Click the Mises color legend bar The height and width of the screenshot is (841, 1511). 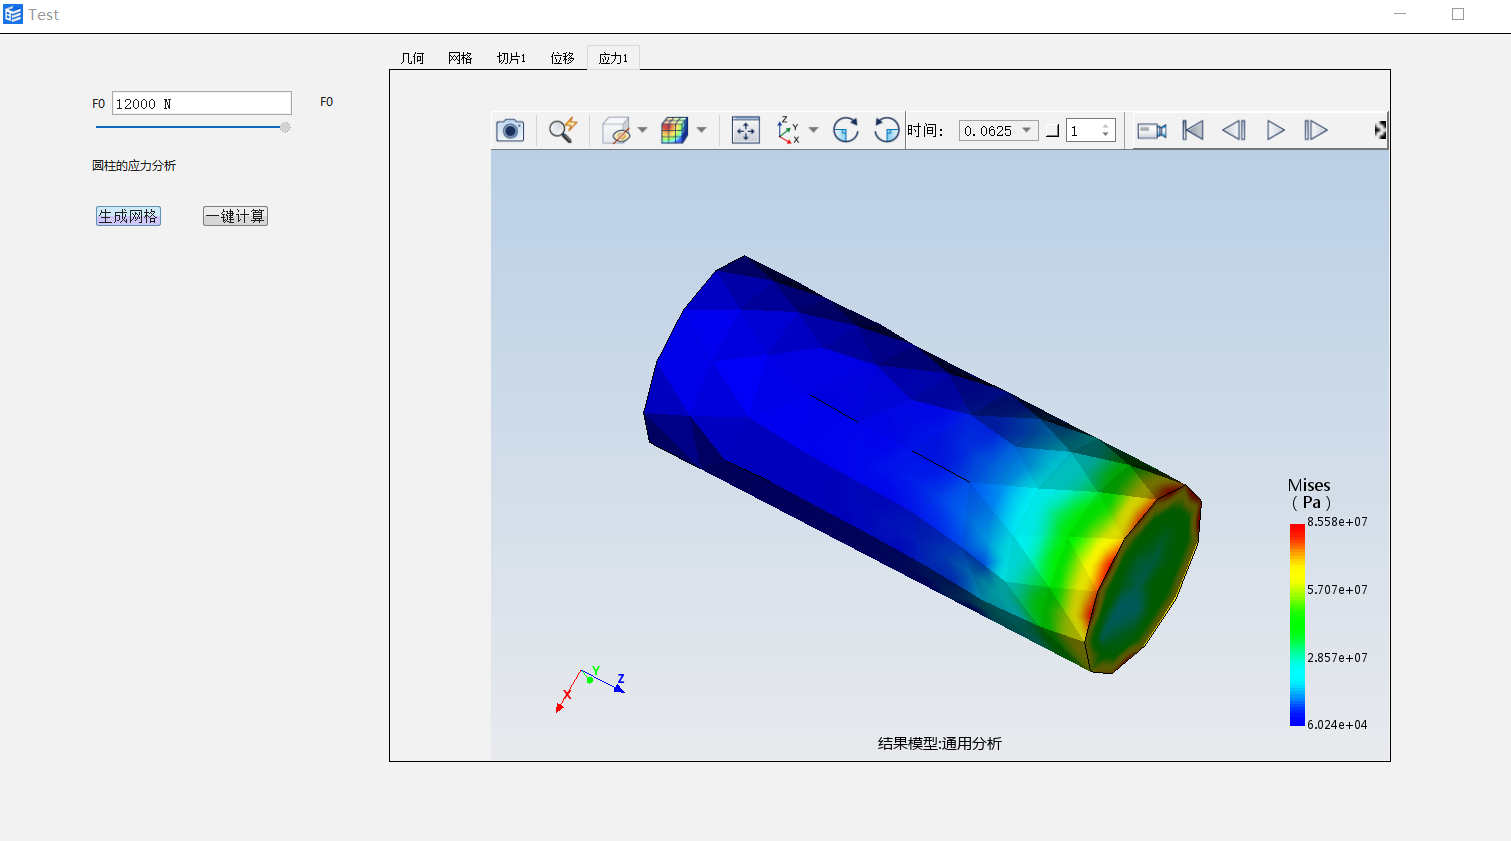pos(1297,624)
